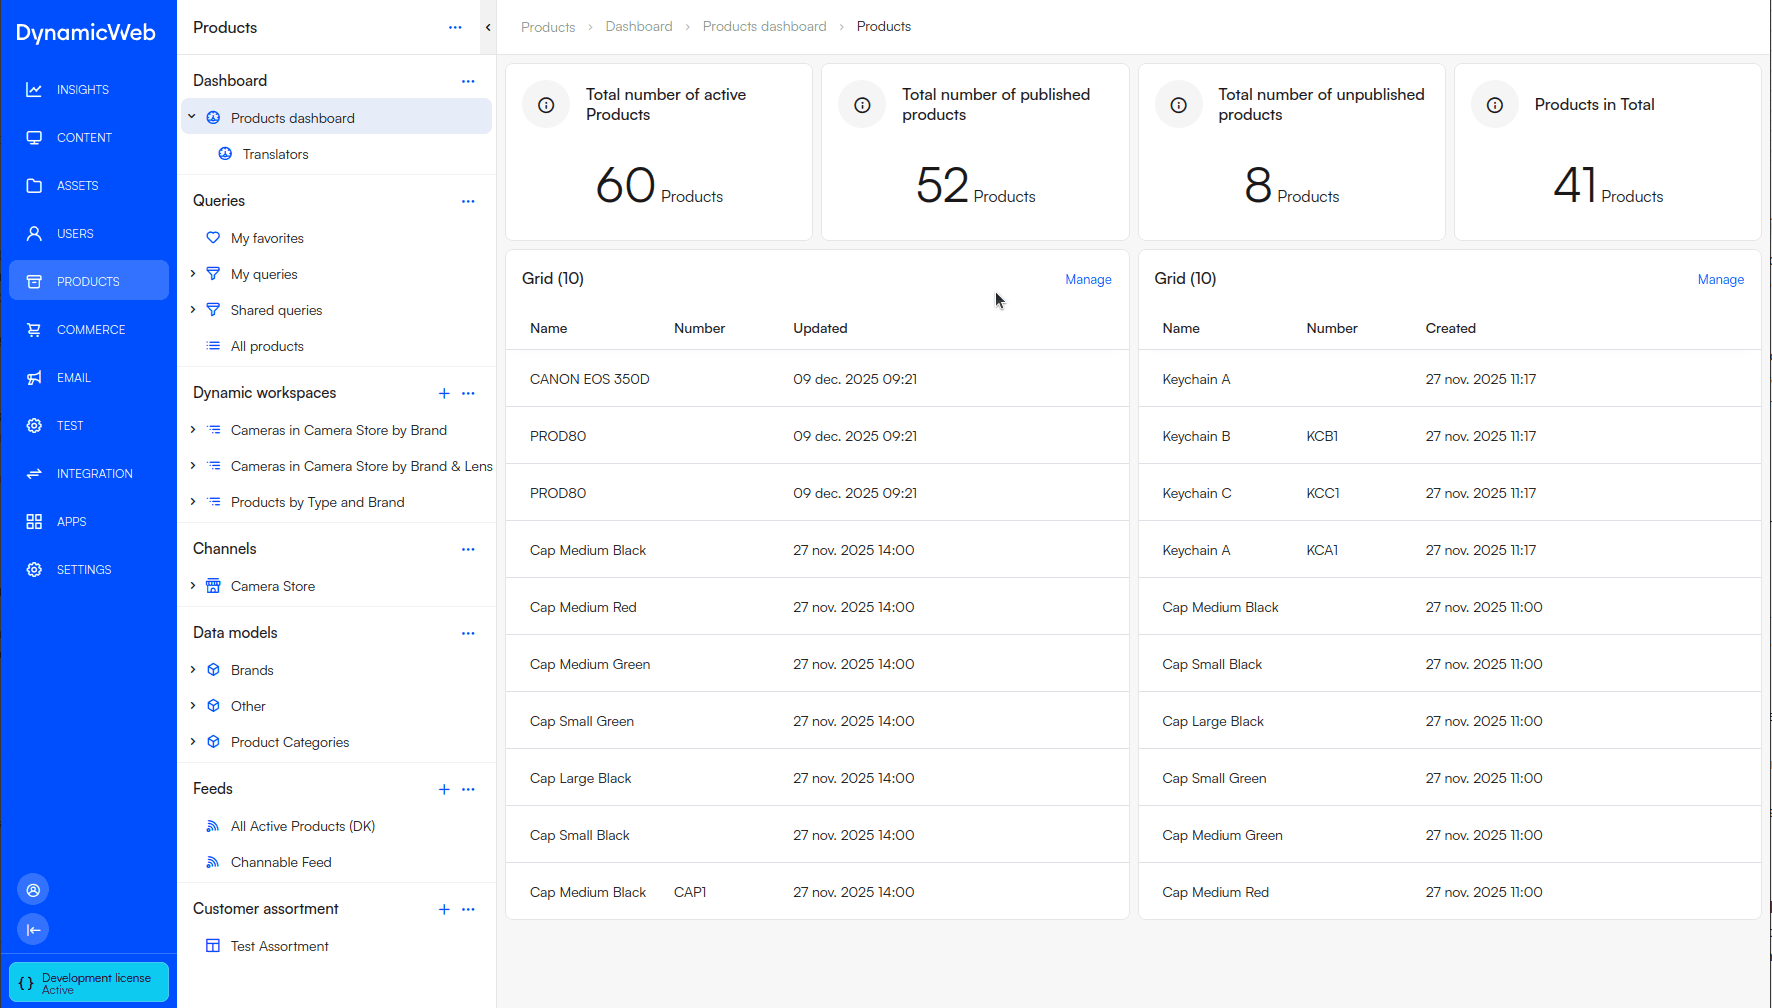
Task: Click the plus icon next to Feeds
Action: (444, 789)
